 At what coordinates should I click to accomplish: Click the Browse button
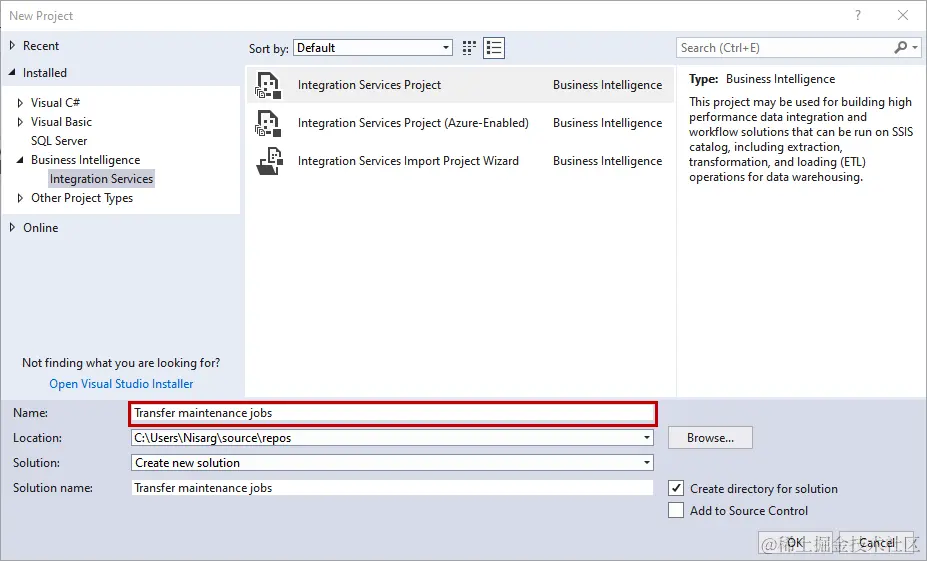click(710, 438)
